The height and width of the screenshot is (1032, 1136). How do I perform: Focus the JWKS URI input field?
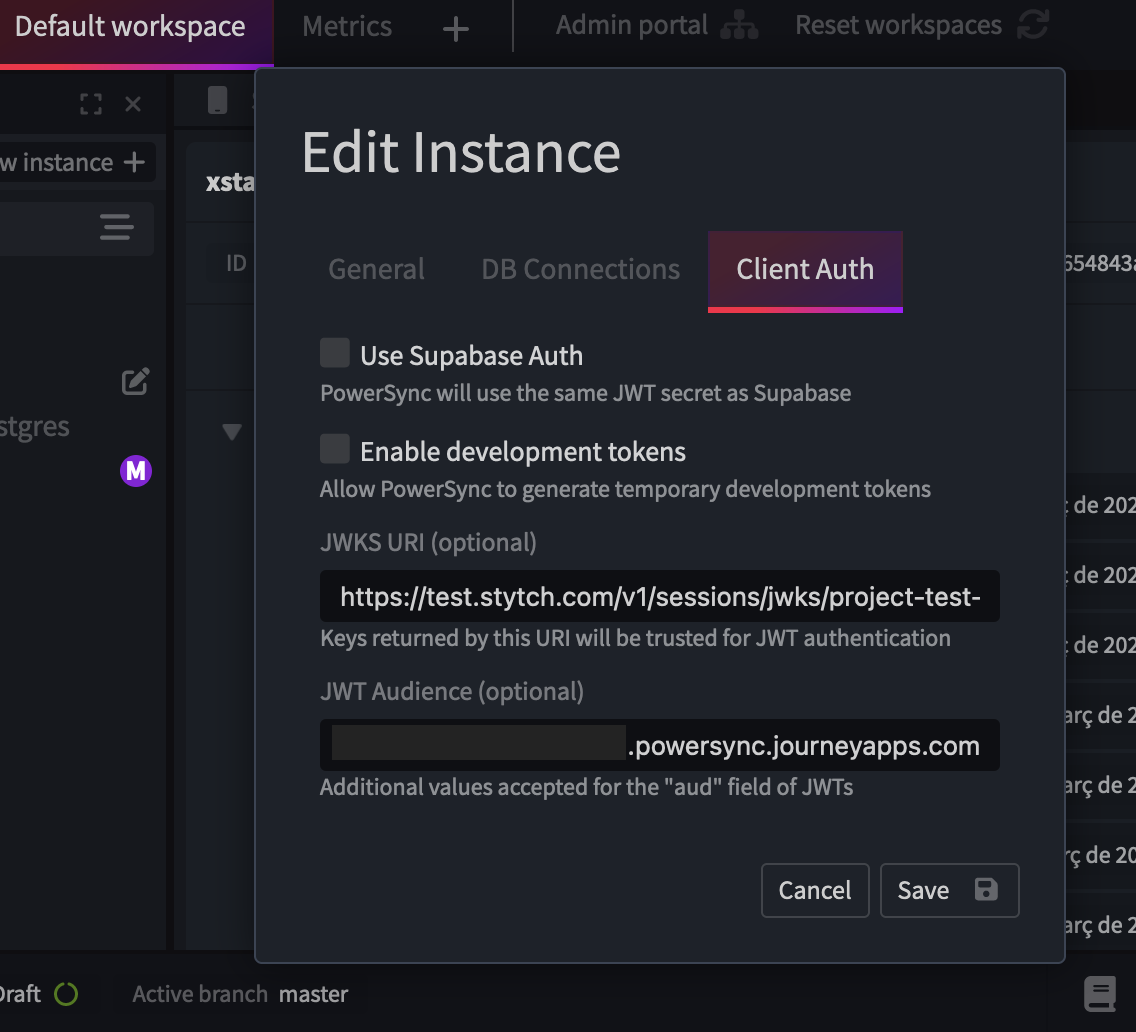pyautogui.click(x=659, y=596)
